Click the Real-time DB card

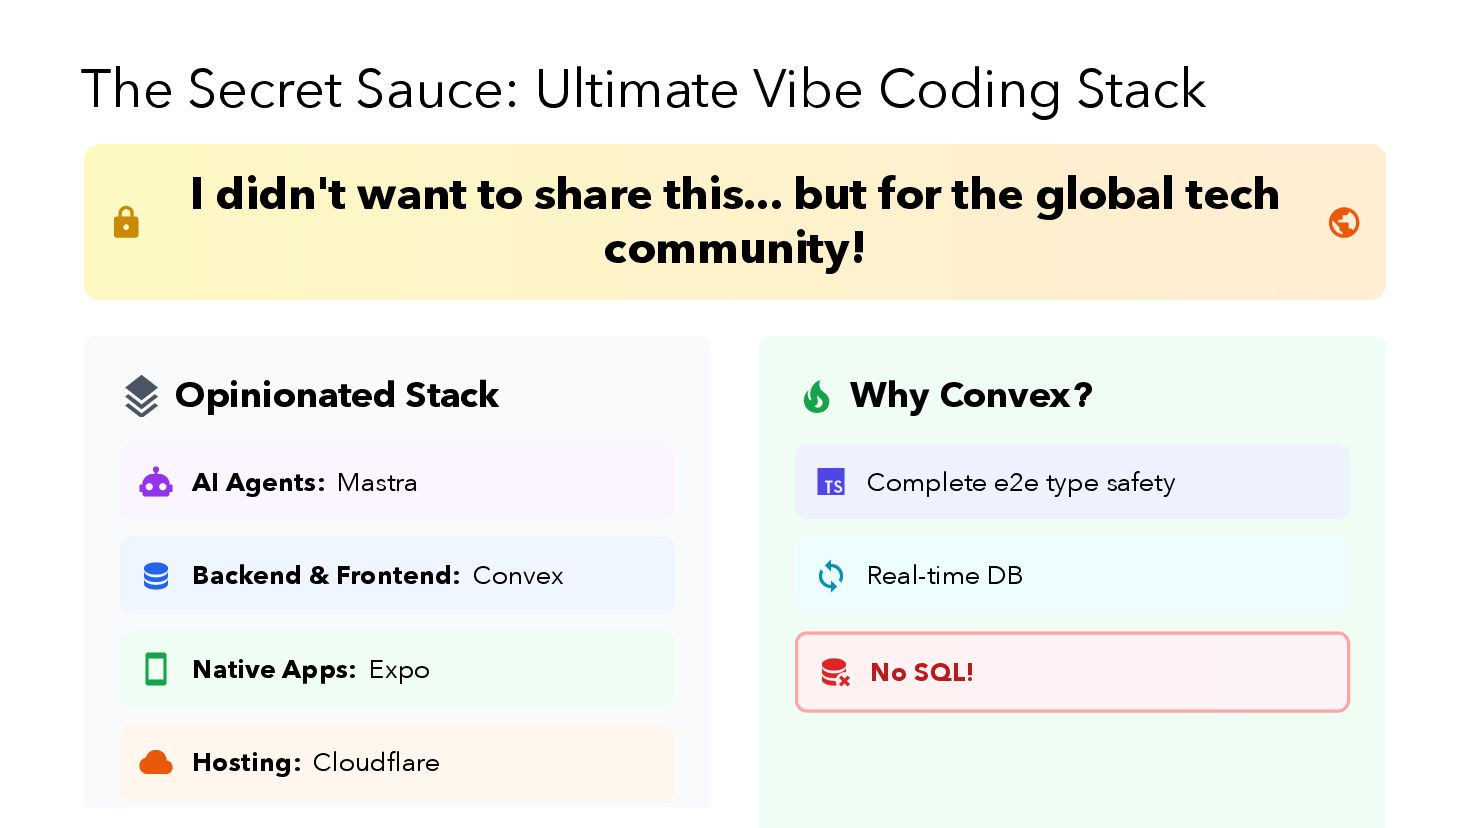[x=1072, y=575]
